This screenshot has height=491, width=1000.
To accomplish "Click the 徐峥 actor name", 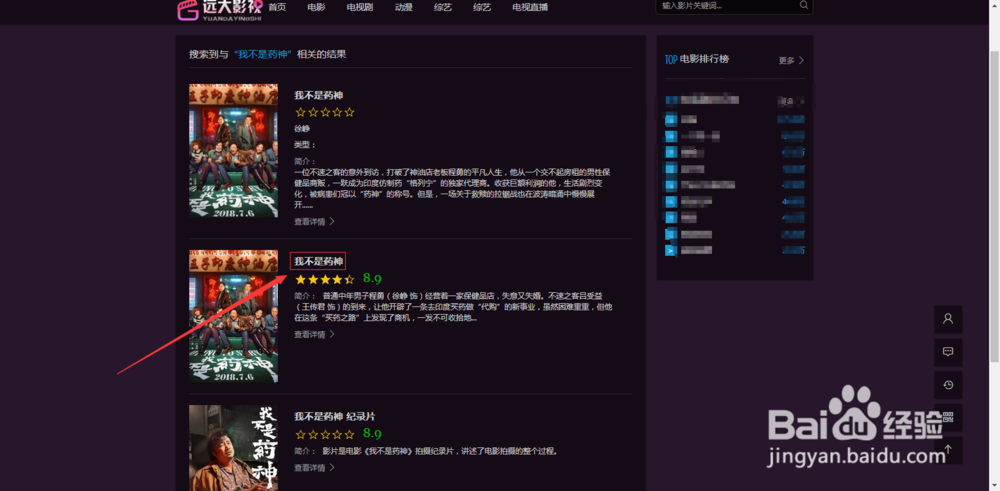I will [301, 128].
